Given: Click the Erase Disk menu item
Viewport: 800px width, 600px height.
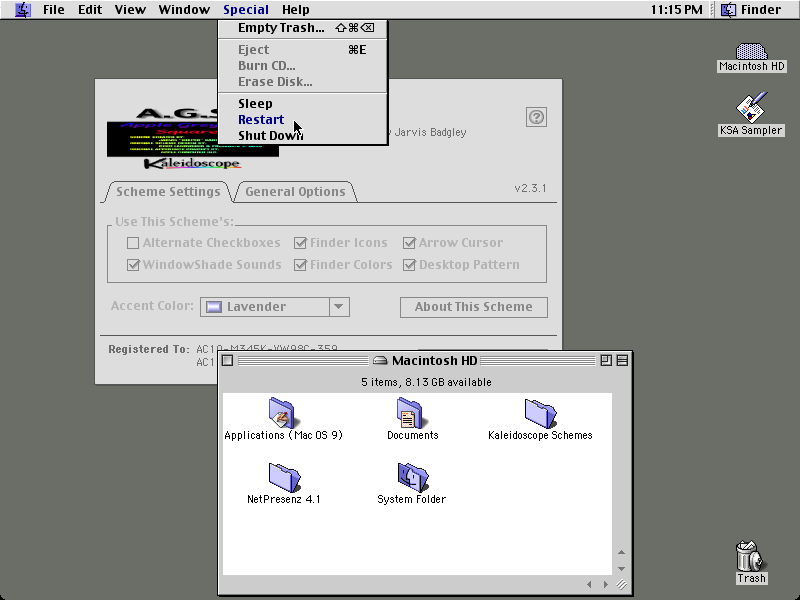Looking at the screenshot, I should pos(303,82).
